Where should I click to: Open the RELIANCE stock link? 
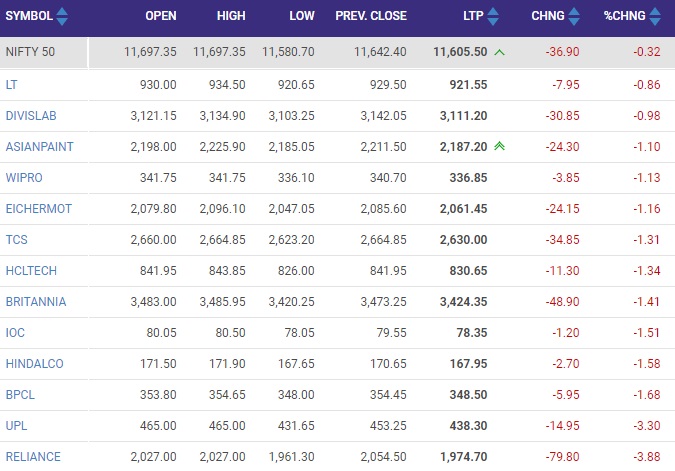click(x=33, y=457)
